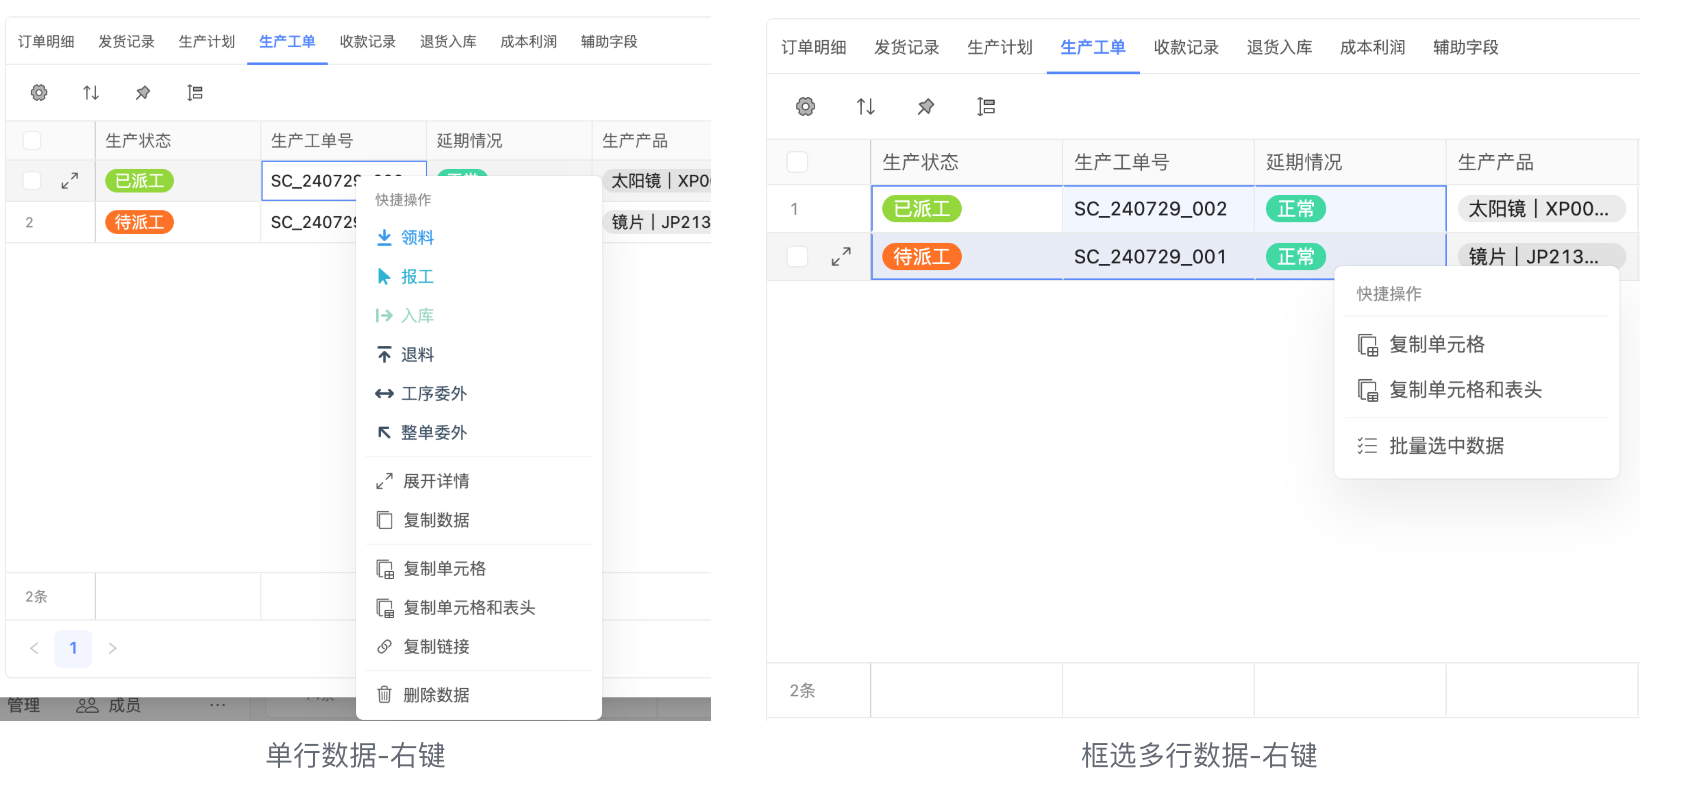The width and height of the screenshot is (1682, 792).
Task: Switch to 生产计划 tab in left panel
Action: pos(207,42)
